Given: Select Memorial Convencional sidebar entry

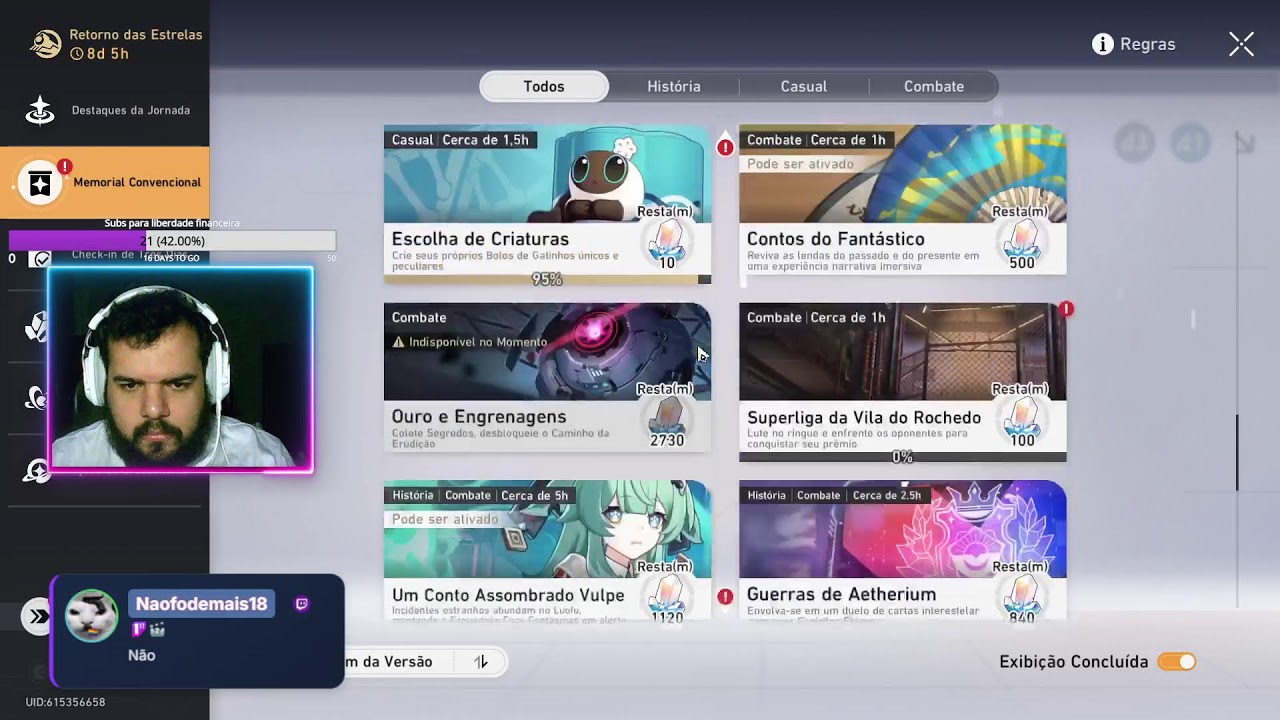Looking at the screenshot, I should (x=105, y=182).
